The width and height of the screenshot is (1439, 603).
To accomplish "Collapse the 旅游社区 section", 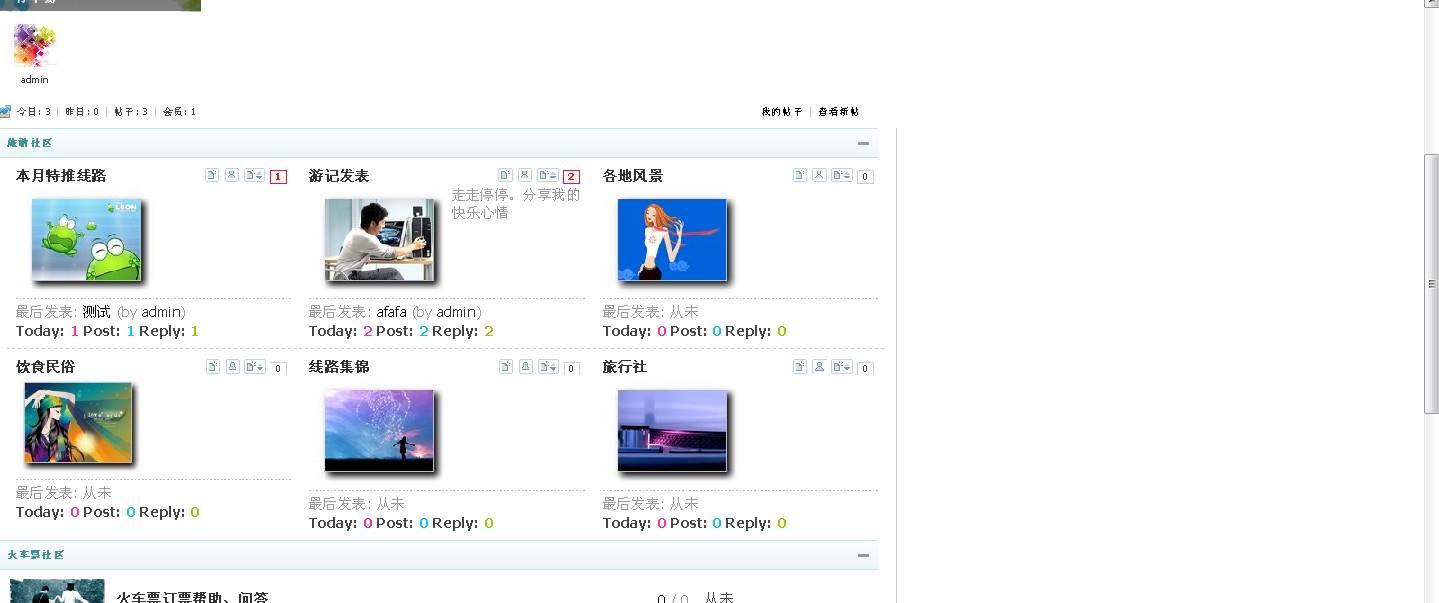I will [x=862, y=143].
